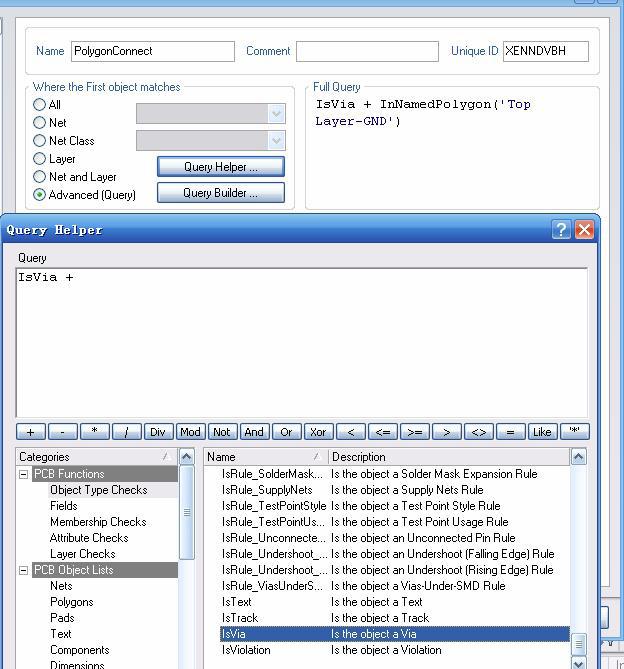The height and width of the screenshot is (669, 624).
Task: Insert the less-than operator
Action: pos(351,432)
